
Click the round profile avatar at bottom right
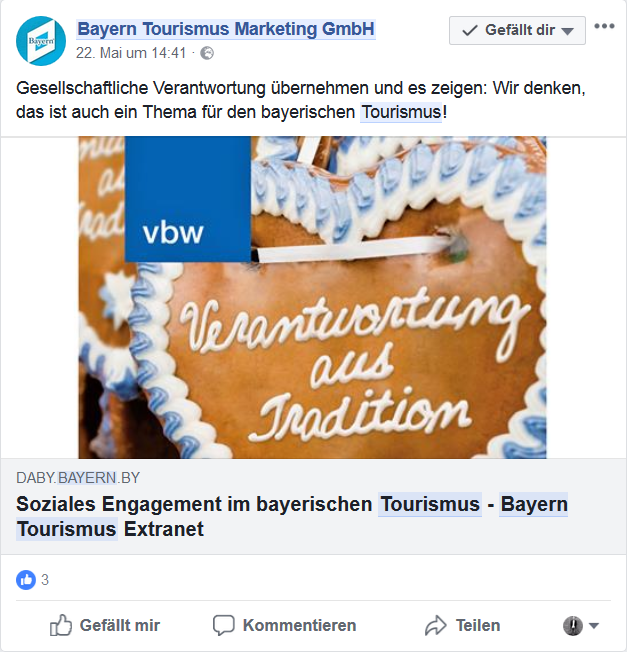click(x=573, y=625)
